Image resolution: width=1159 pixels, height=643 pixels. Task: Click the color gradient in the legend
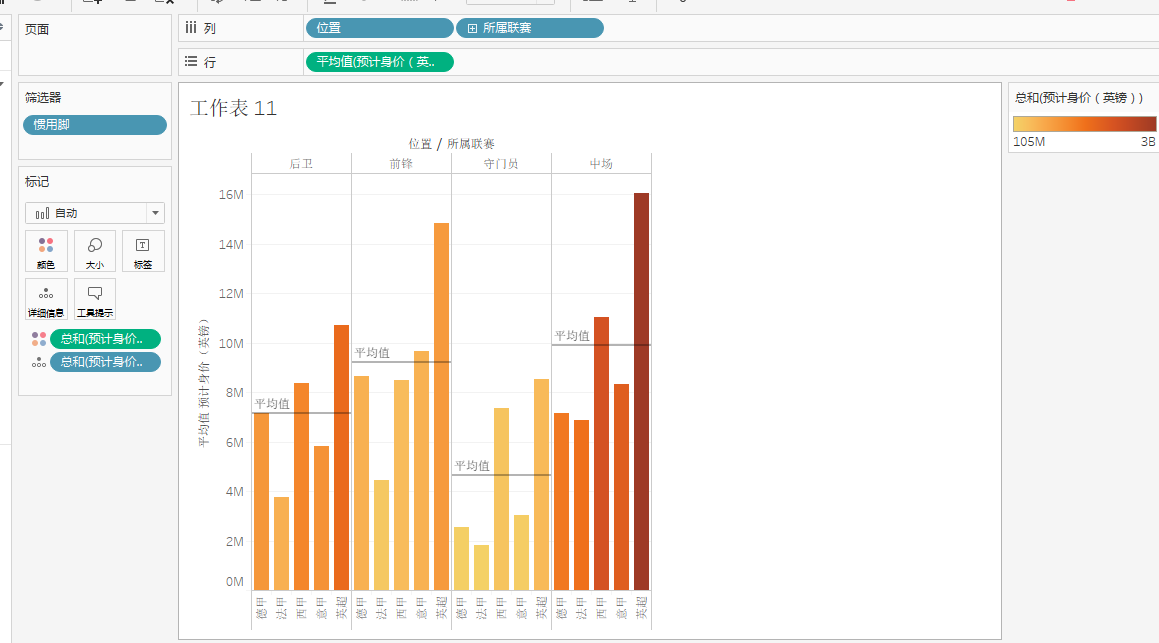point(1084,123)
